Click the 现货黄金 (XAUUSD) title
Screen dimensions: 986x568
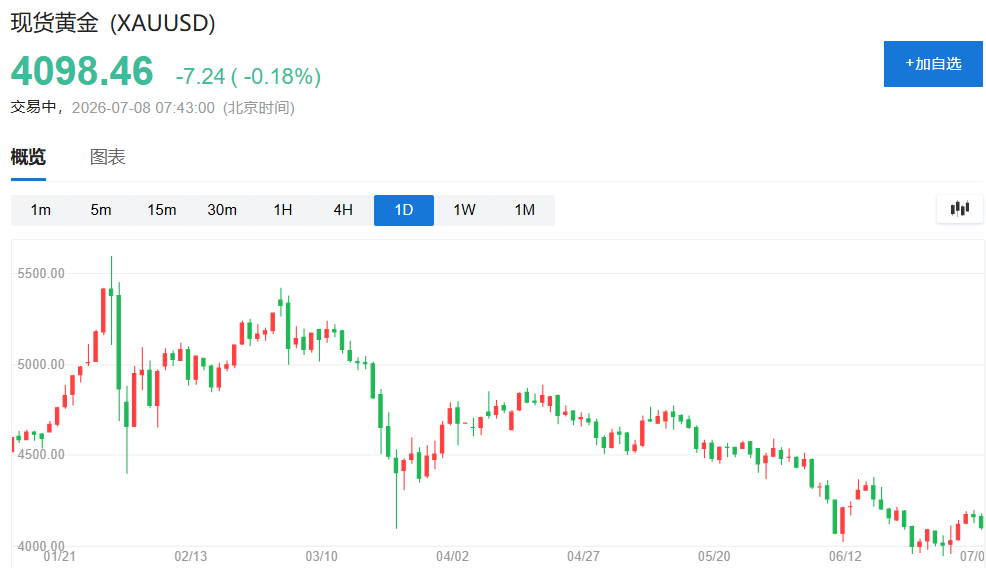click(x=113, y=23)
